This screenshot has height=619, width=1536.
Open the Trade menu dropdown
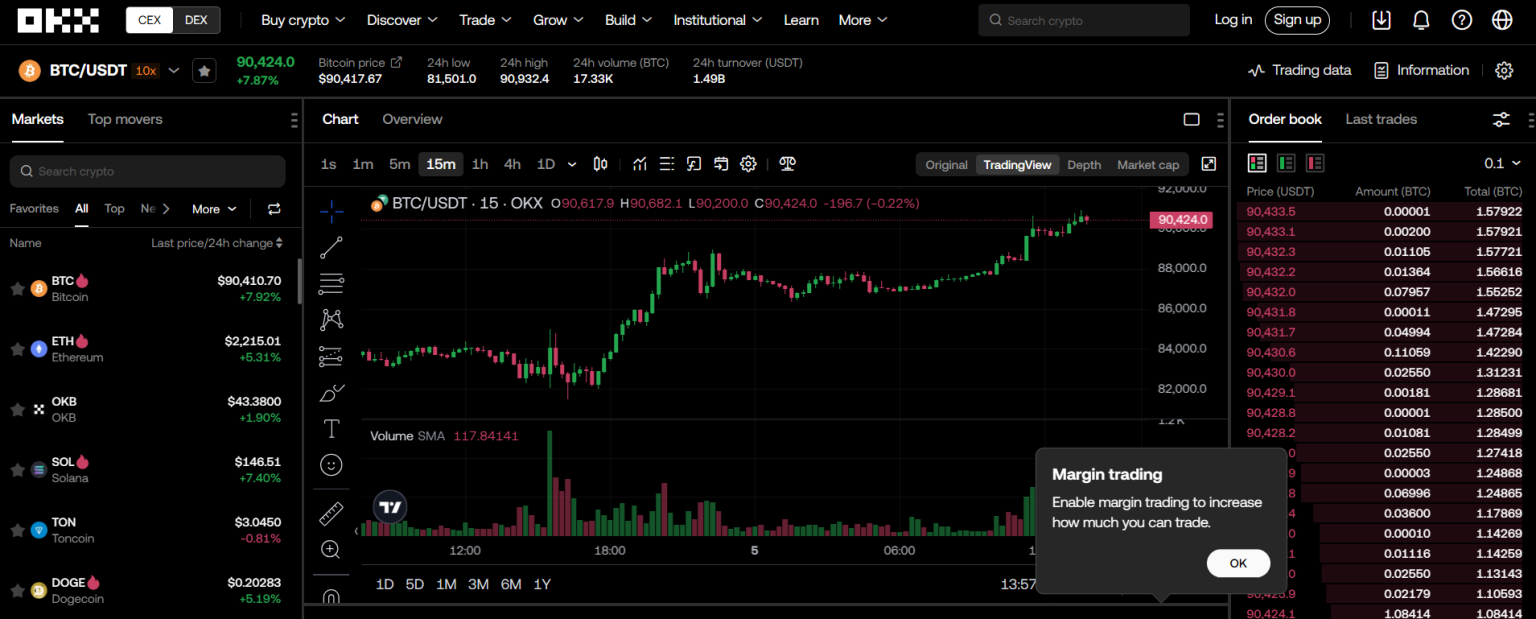pos(485,20)
